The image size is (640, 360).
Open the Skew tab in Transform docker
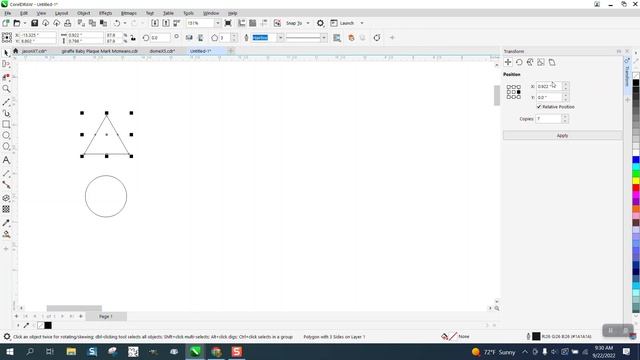click(x=552, y=62)
